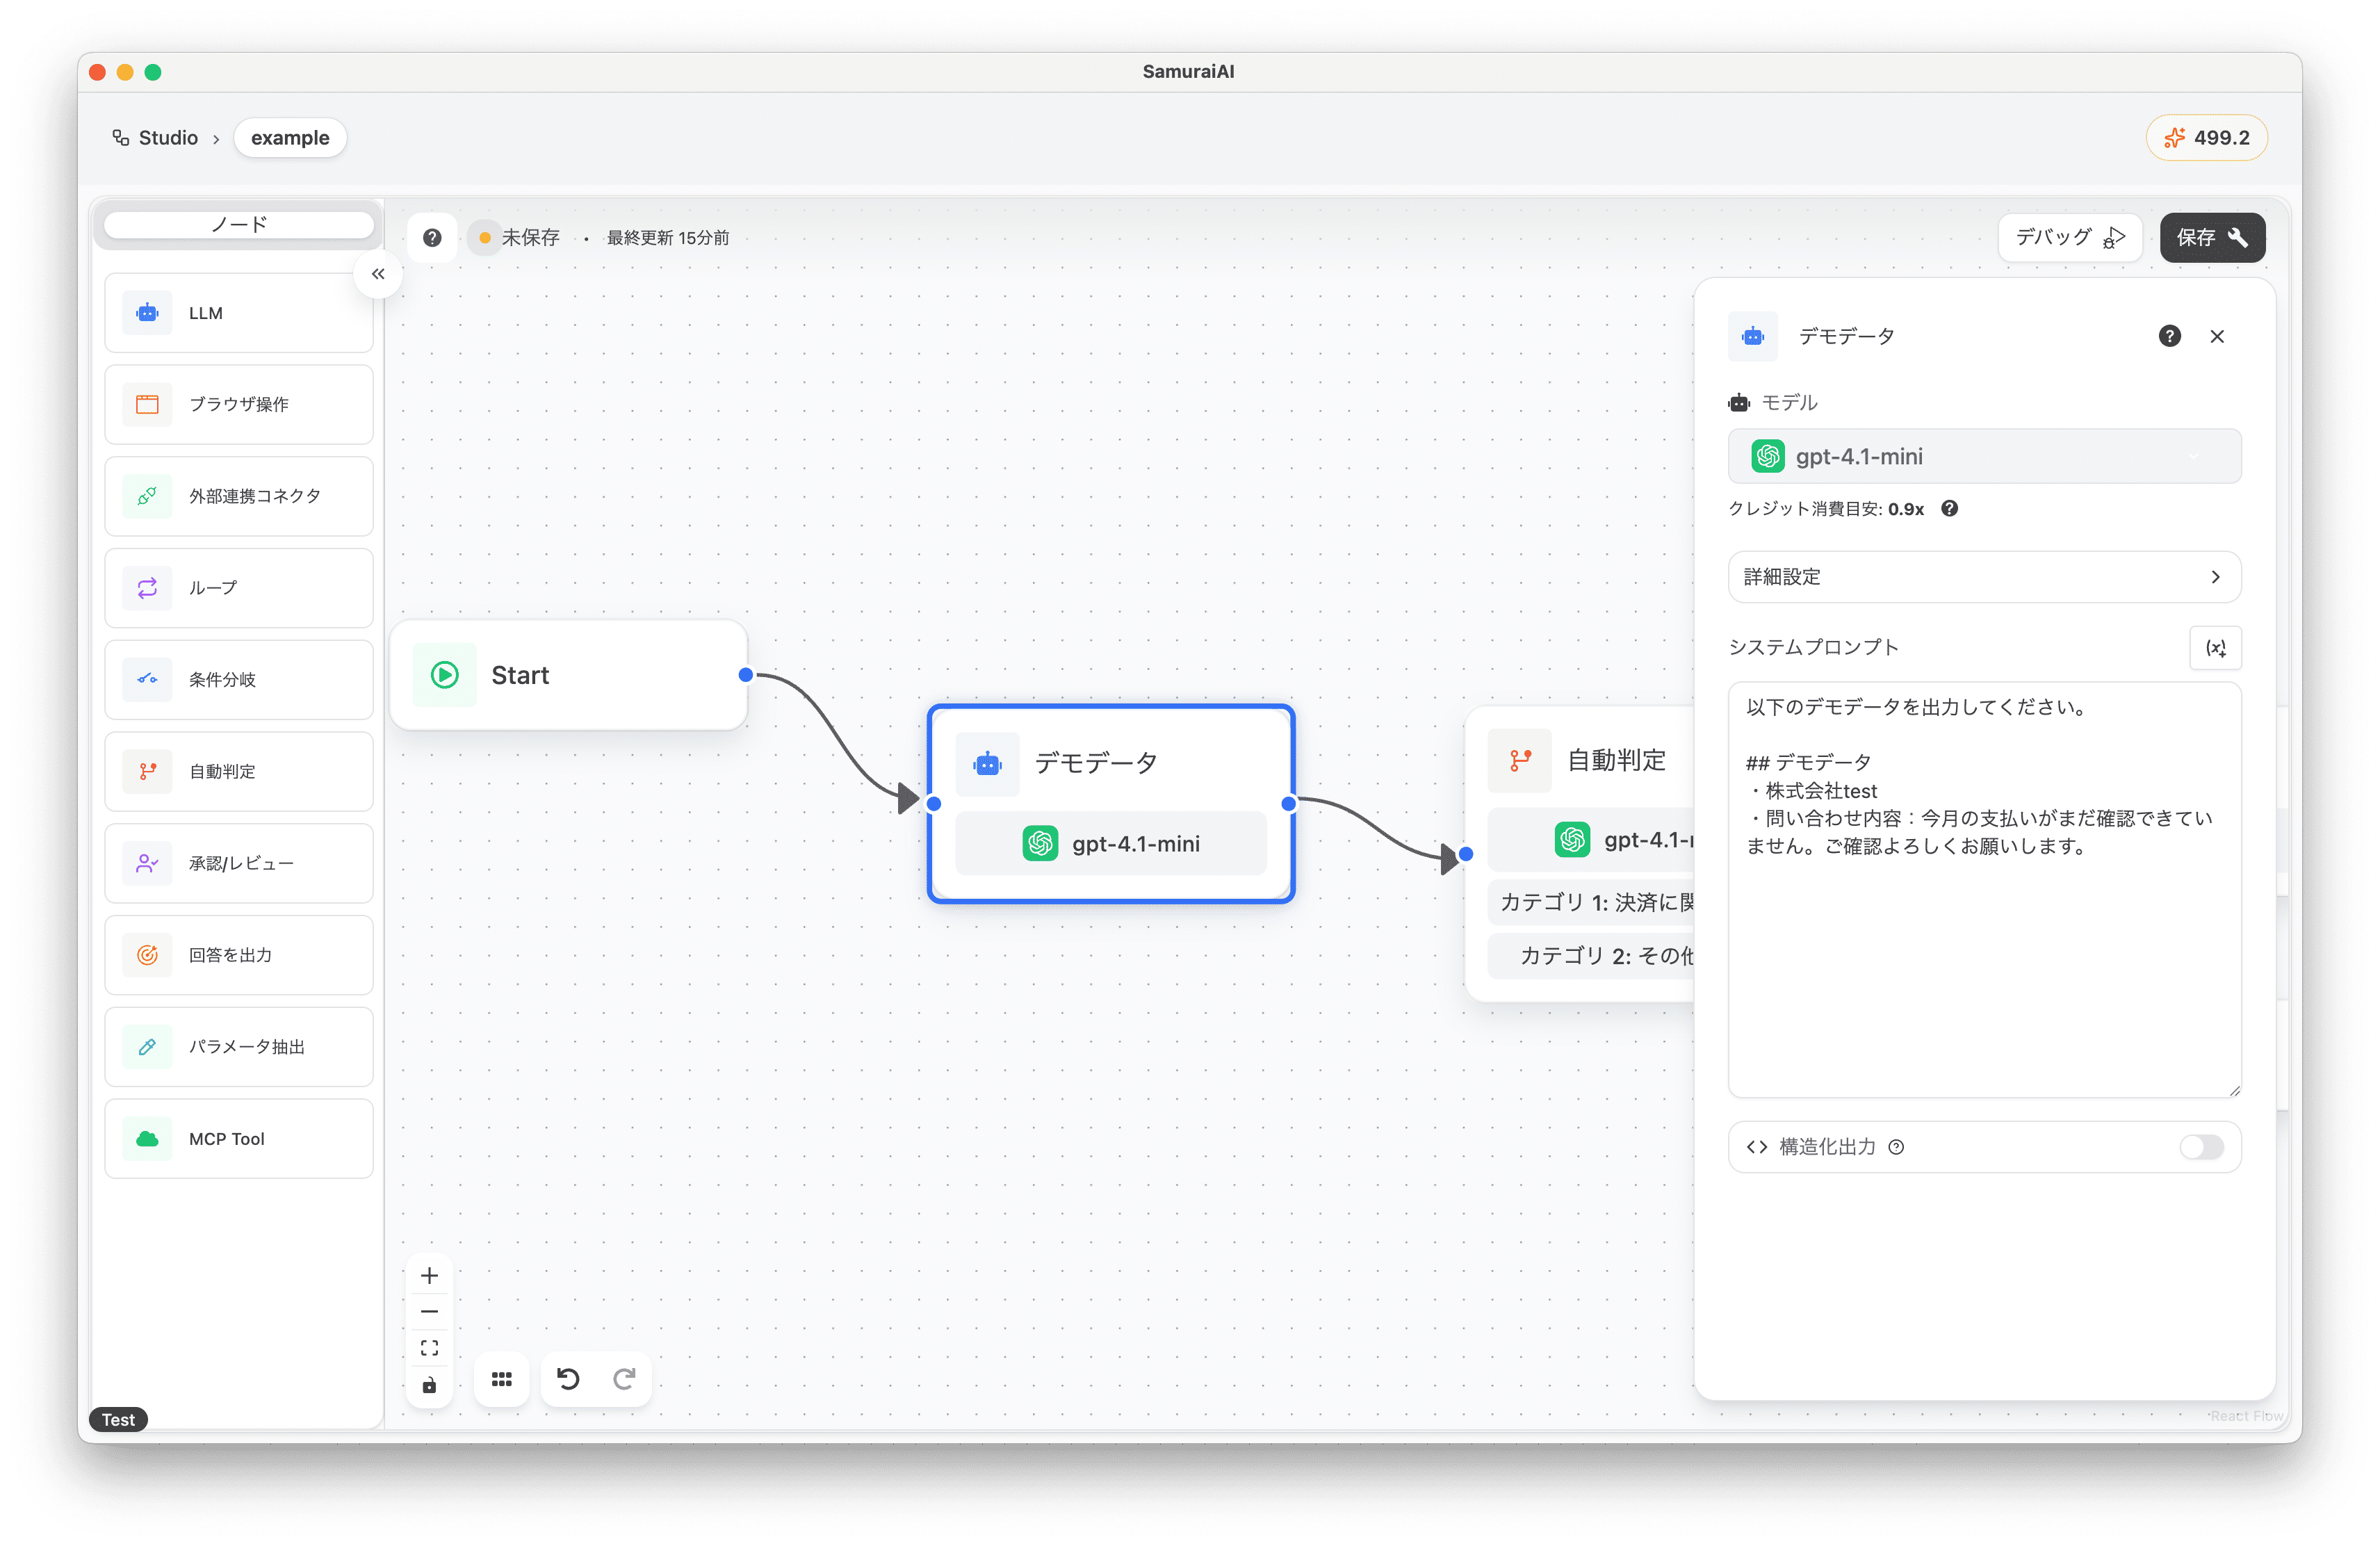Click the デバッグ button
Viewport: 2380px width, 1546px height.
pyautogui.click(x=2069, y=238)
